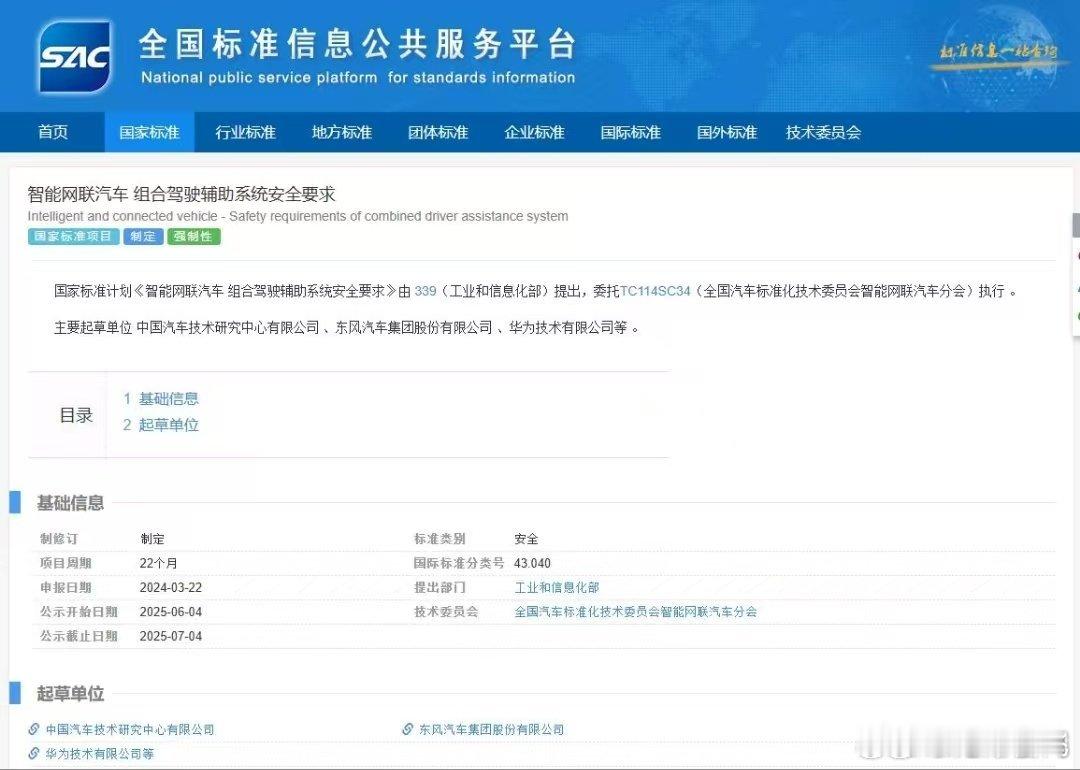Select the 标准类别 value 安全
This screenshot has height=770, width=1080.
click(526, 539)
